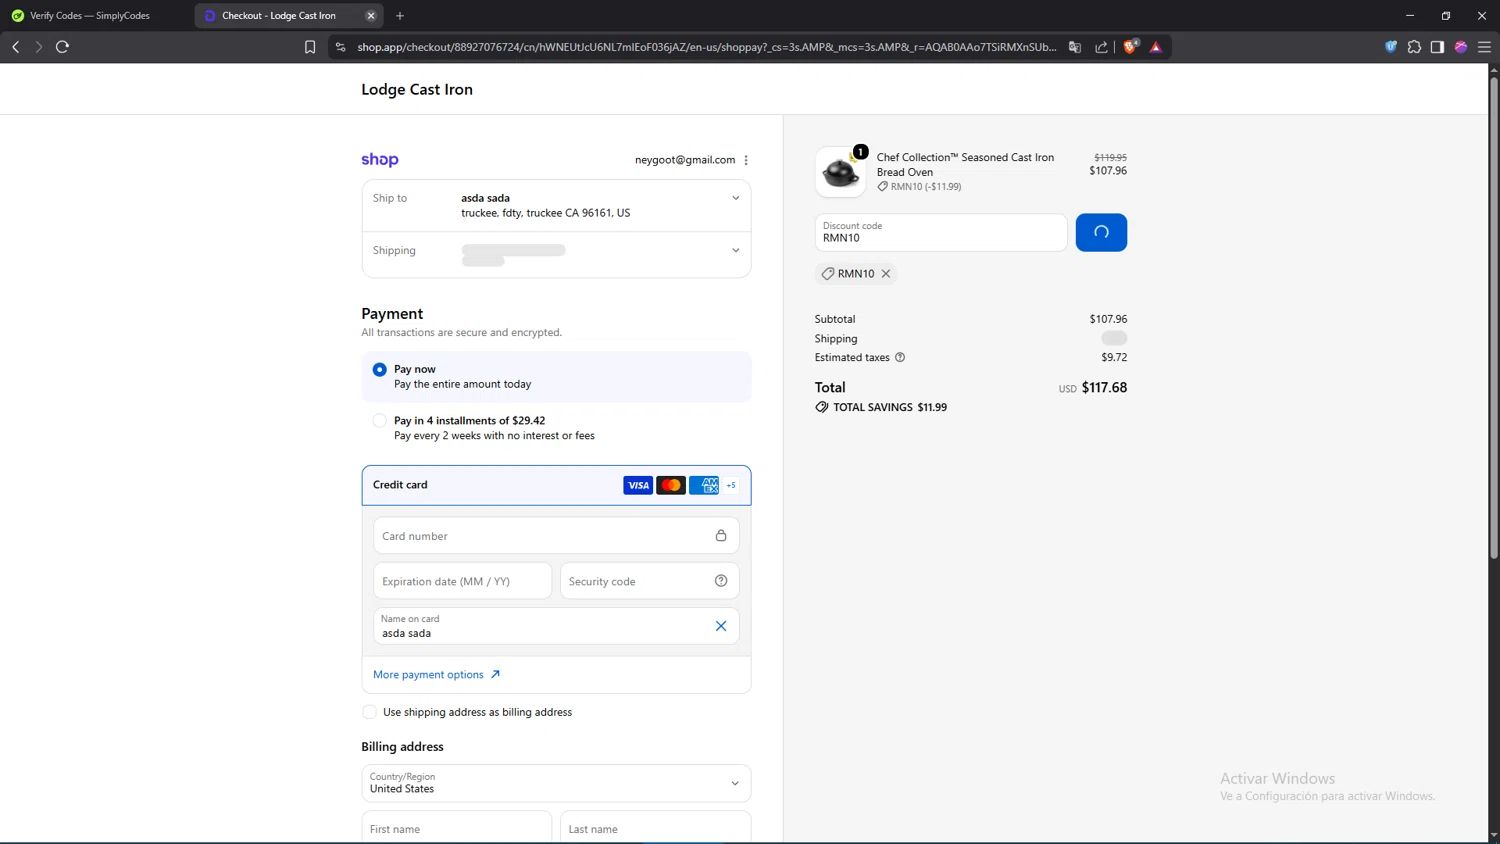Open a new browser tab
Viewport: 1500px width, 844px height.
pyautogui.click(x=400, y=16)
